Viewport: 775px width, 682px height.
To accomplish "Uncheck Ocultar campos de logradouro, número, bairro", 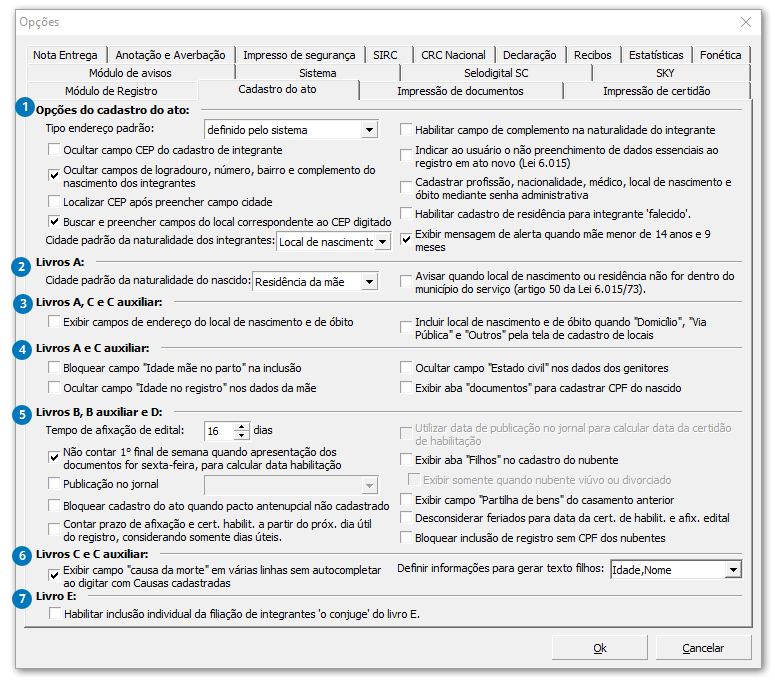I will [54, 175].
